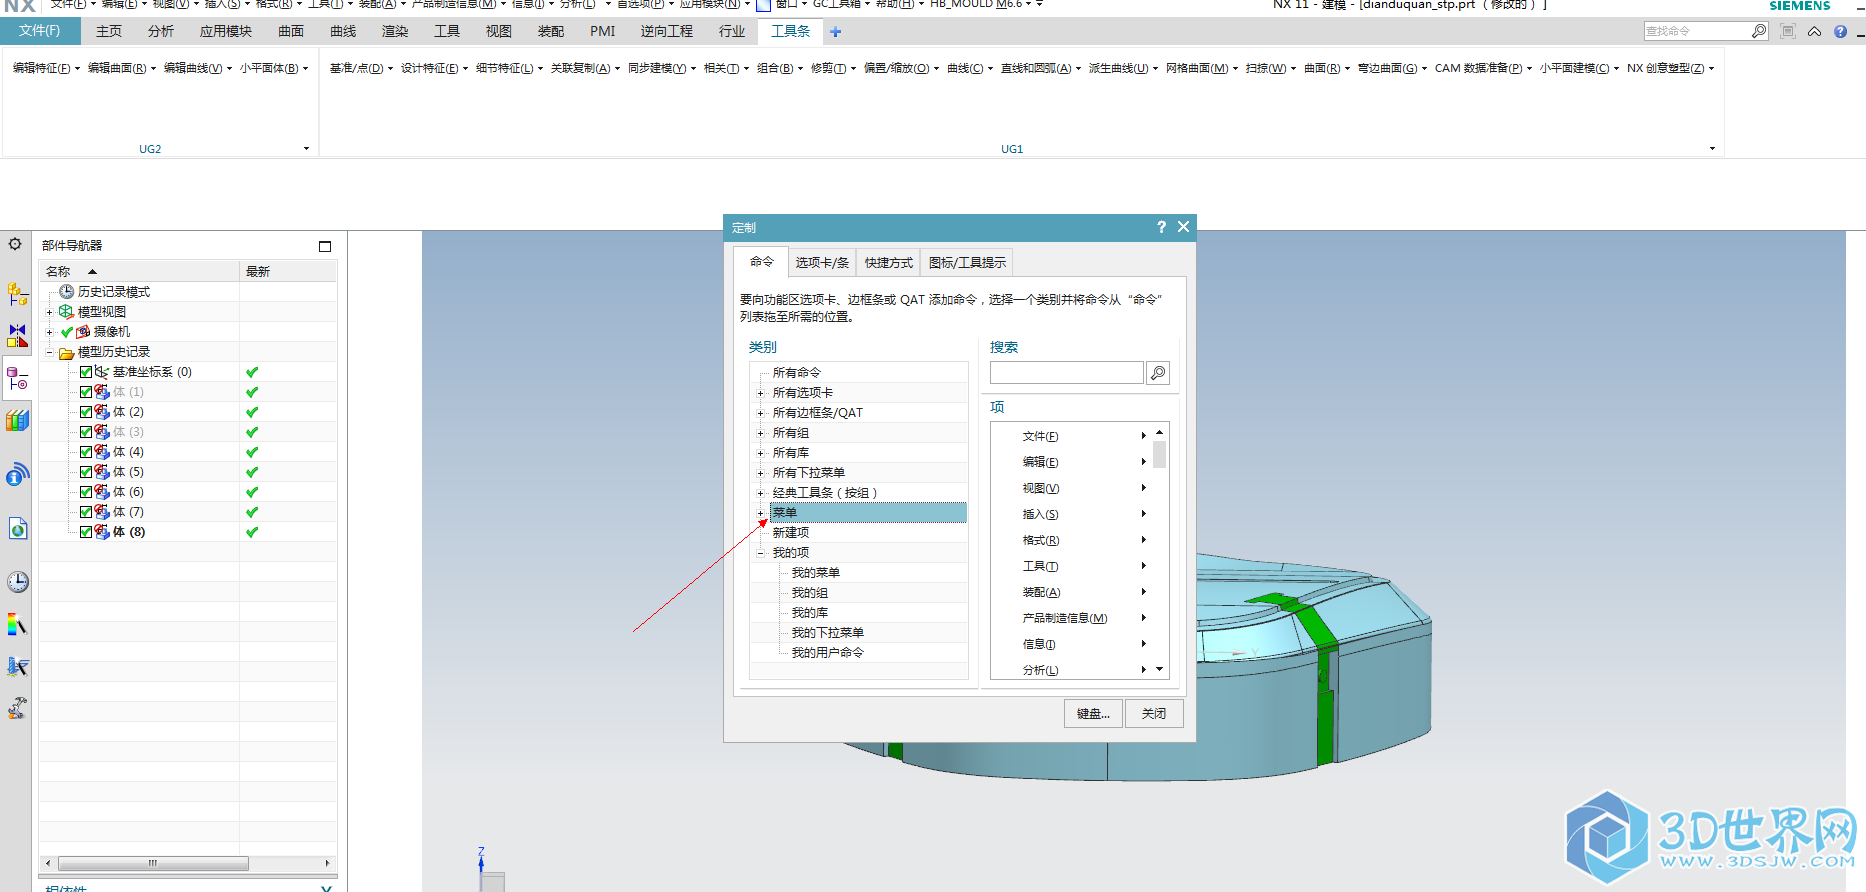Open the resource bar options gear icon
The width and height of the screenshot is (1866, 892).
pyautogui.click(x=15, y=244)
